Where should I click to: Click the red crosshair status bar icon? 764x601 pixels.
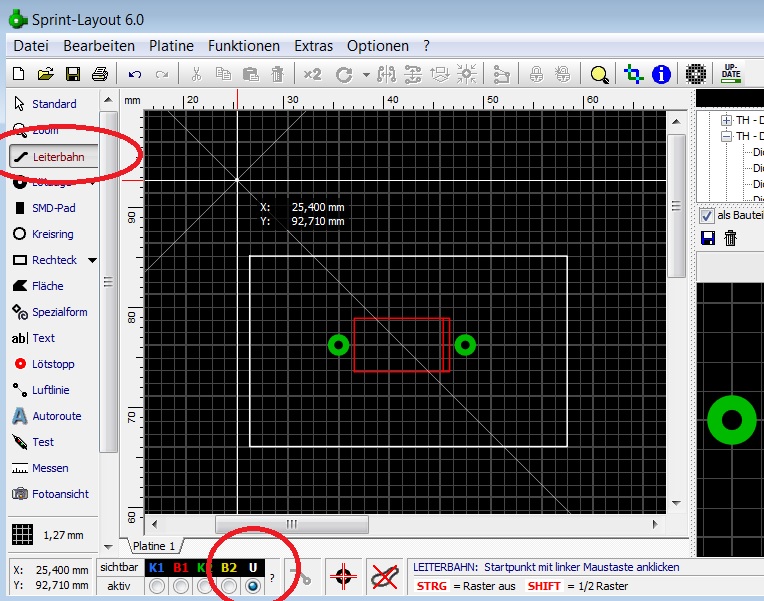(344, 576)
